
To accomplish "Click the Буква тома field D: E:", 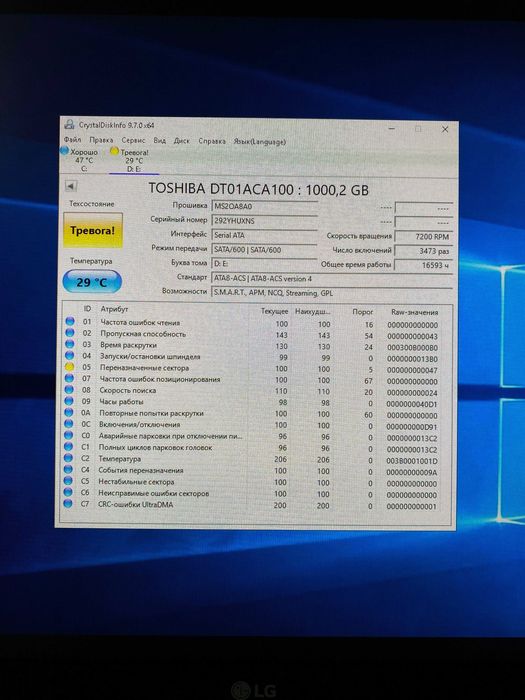I will pyautogui.click(x=264, y=264).
